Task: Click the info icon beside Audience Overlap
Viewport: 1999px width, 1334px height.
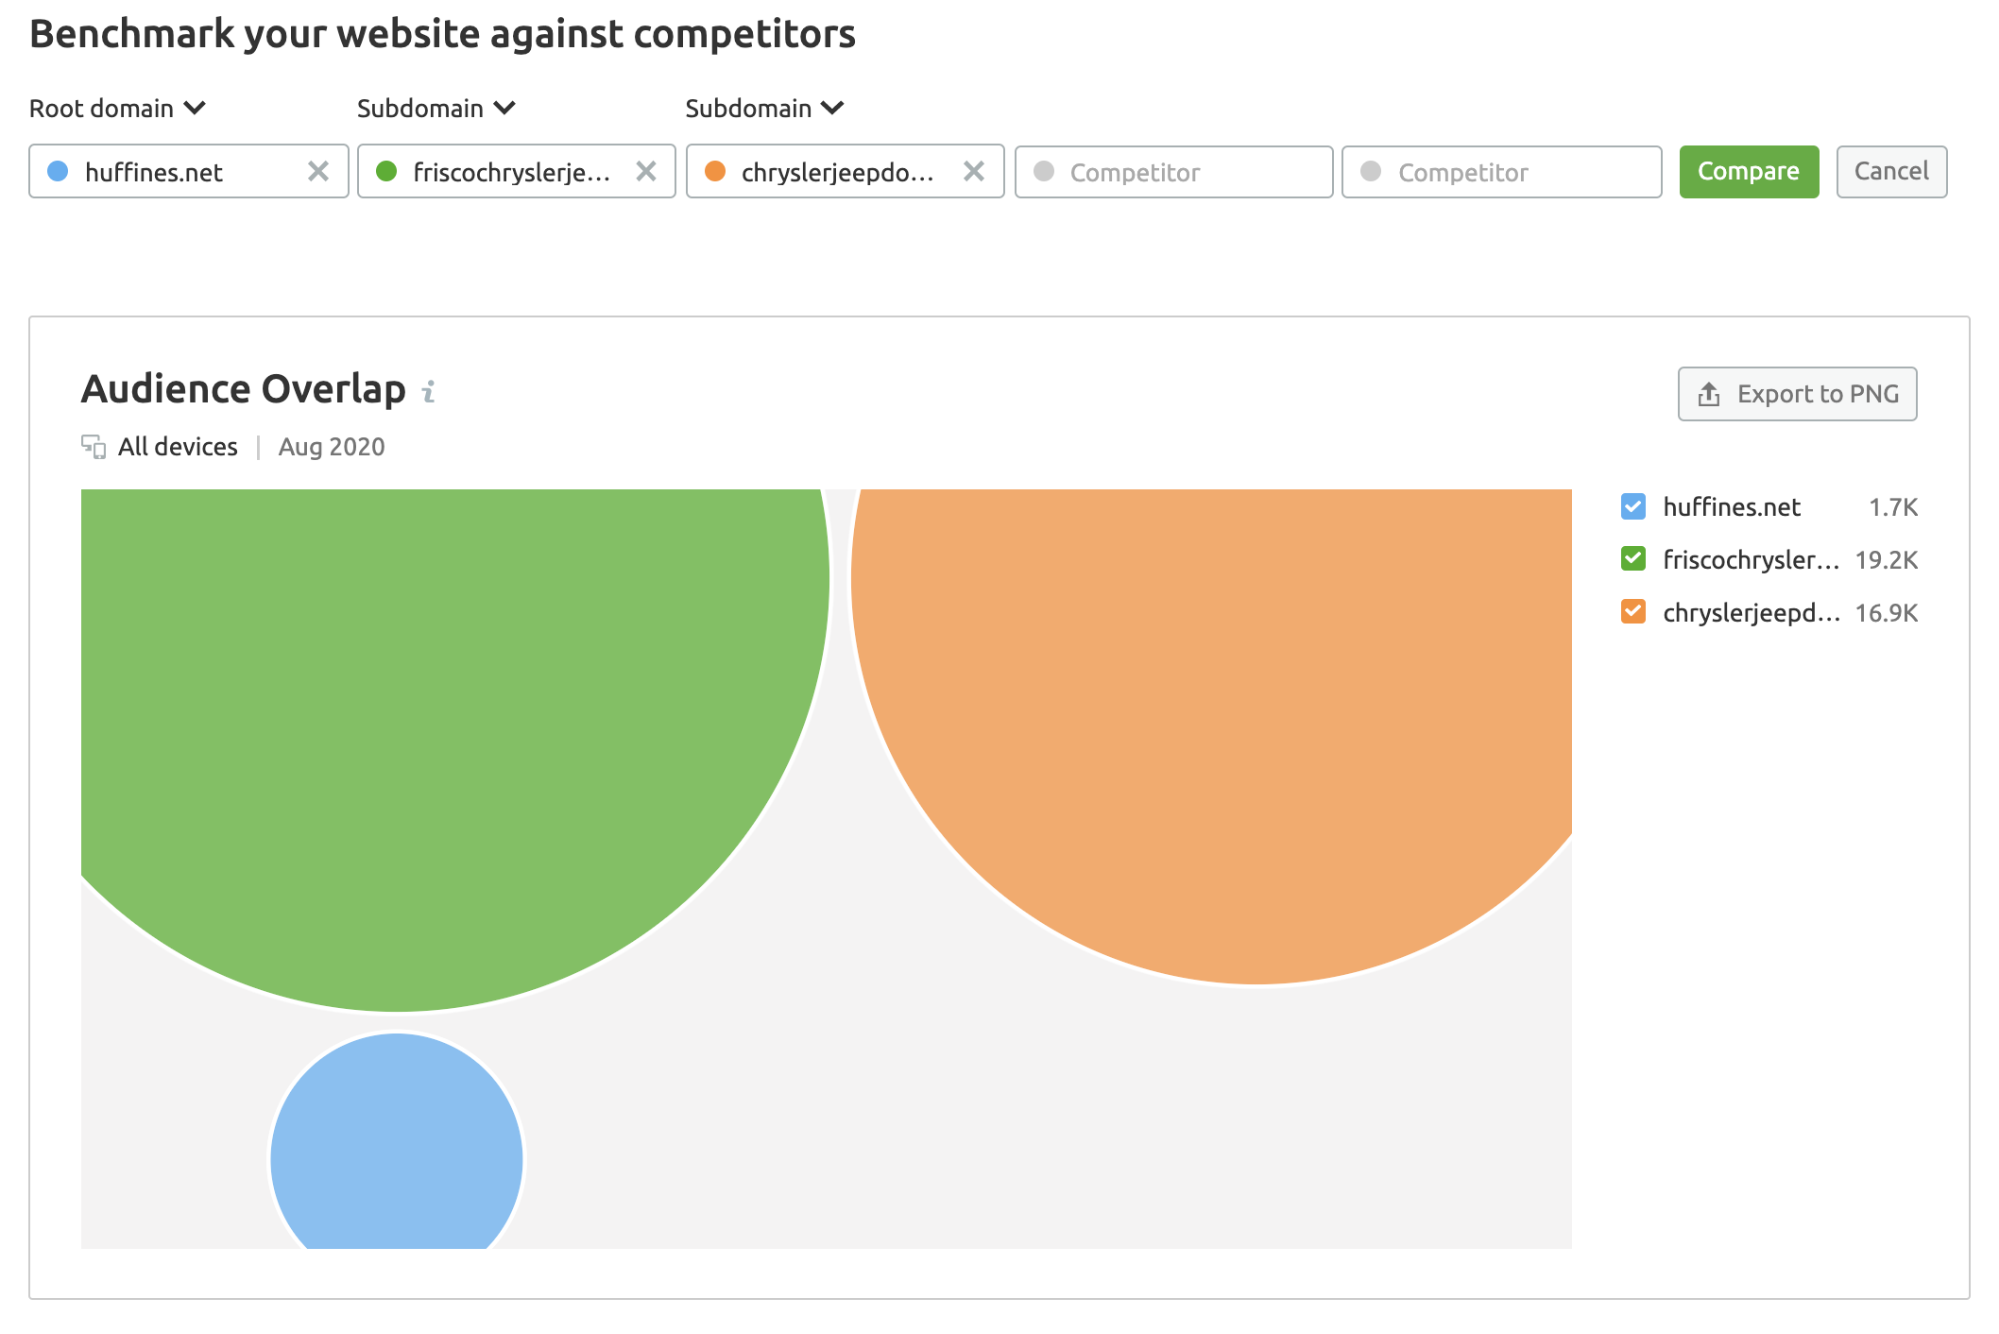Action: pyautogui.click(x=429, y=392)
